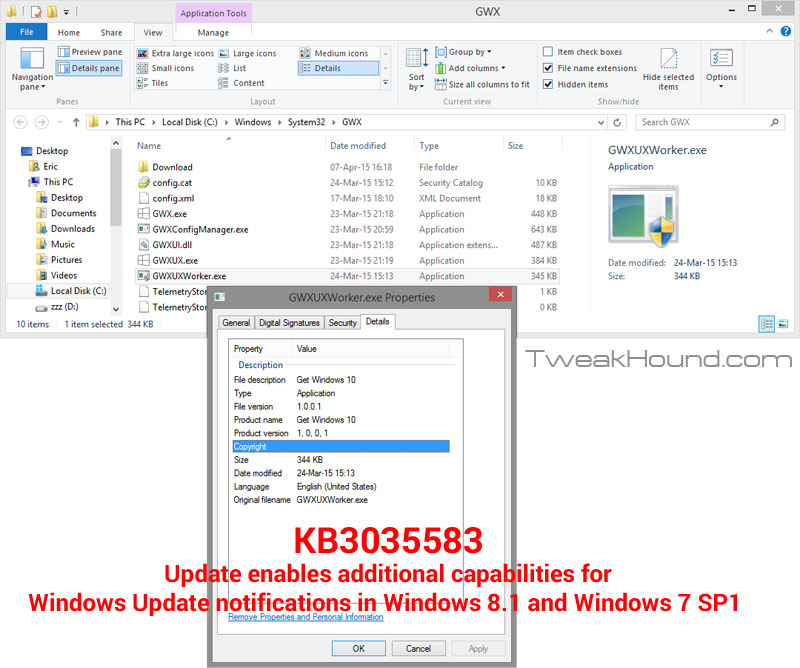
Task: Toggle Hidden items checkbox
Action: (x=548, y=84)
